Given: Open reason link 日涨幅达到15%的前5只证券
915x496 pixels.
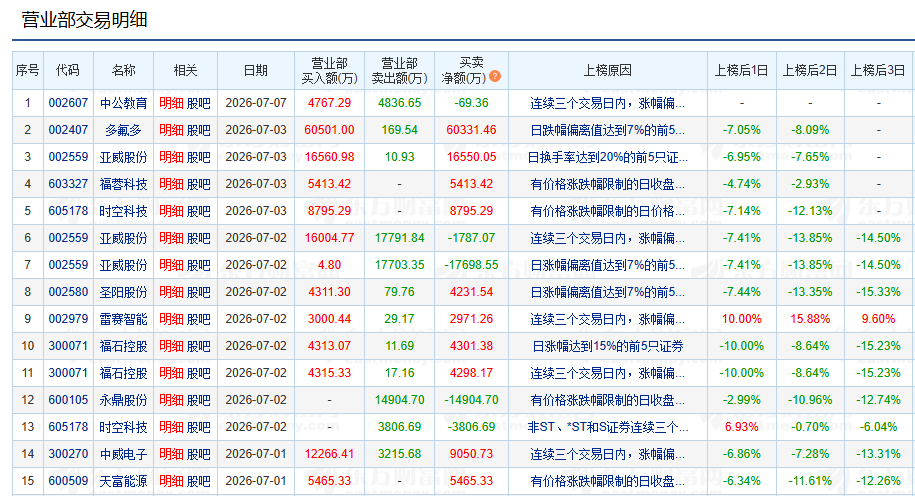Looking at the screenshot, I should pyautogui.click(x=607, y=346).
